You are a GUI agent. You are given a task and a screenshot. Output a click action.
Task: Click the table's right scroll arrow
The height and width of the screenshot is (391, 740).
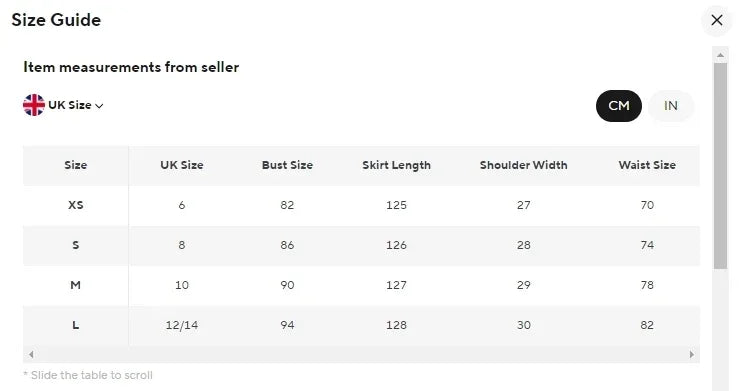point(691,354)
